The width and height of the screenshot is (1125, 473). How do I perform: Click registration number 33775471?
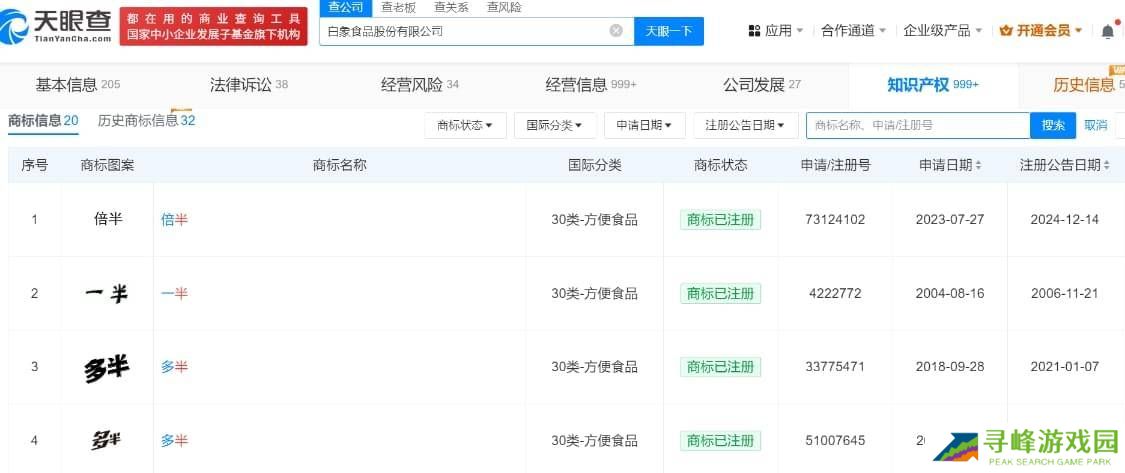835,367
